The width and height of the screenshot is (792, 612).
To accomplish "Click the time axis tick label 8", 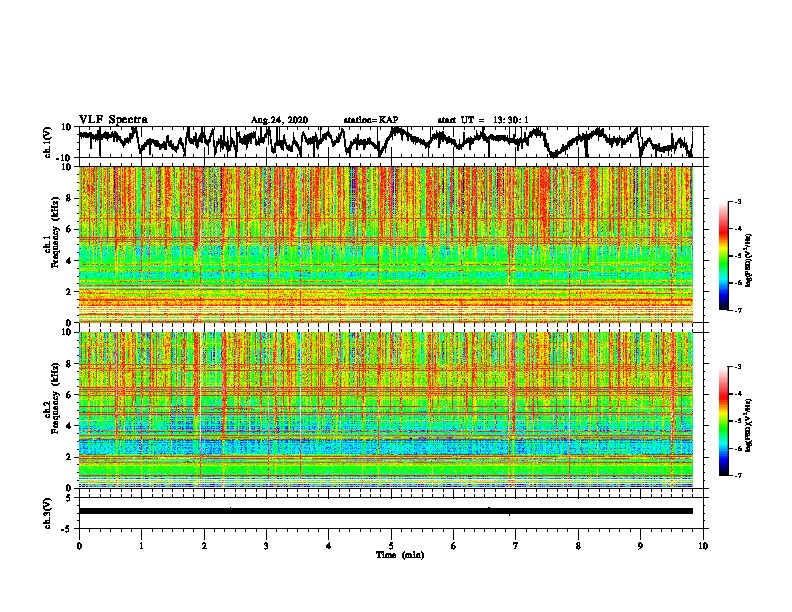I will tap(578, 546).
